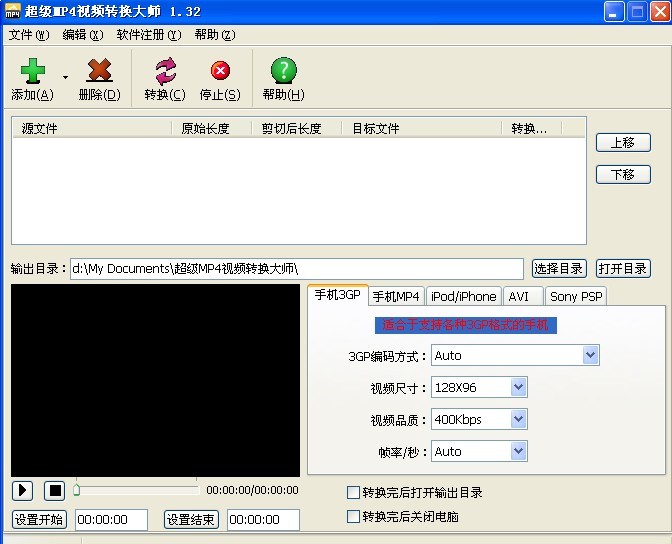Click the 下移 (move down) button
The width and height of the screenshot is (672, 544).
pos(623,174)
